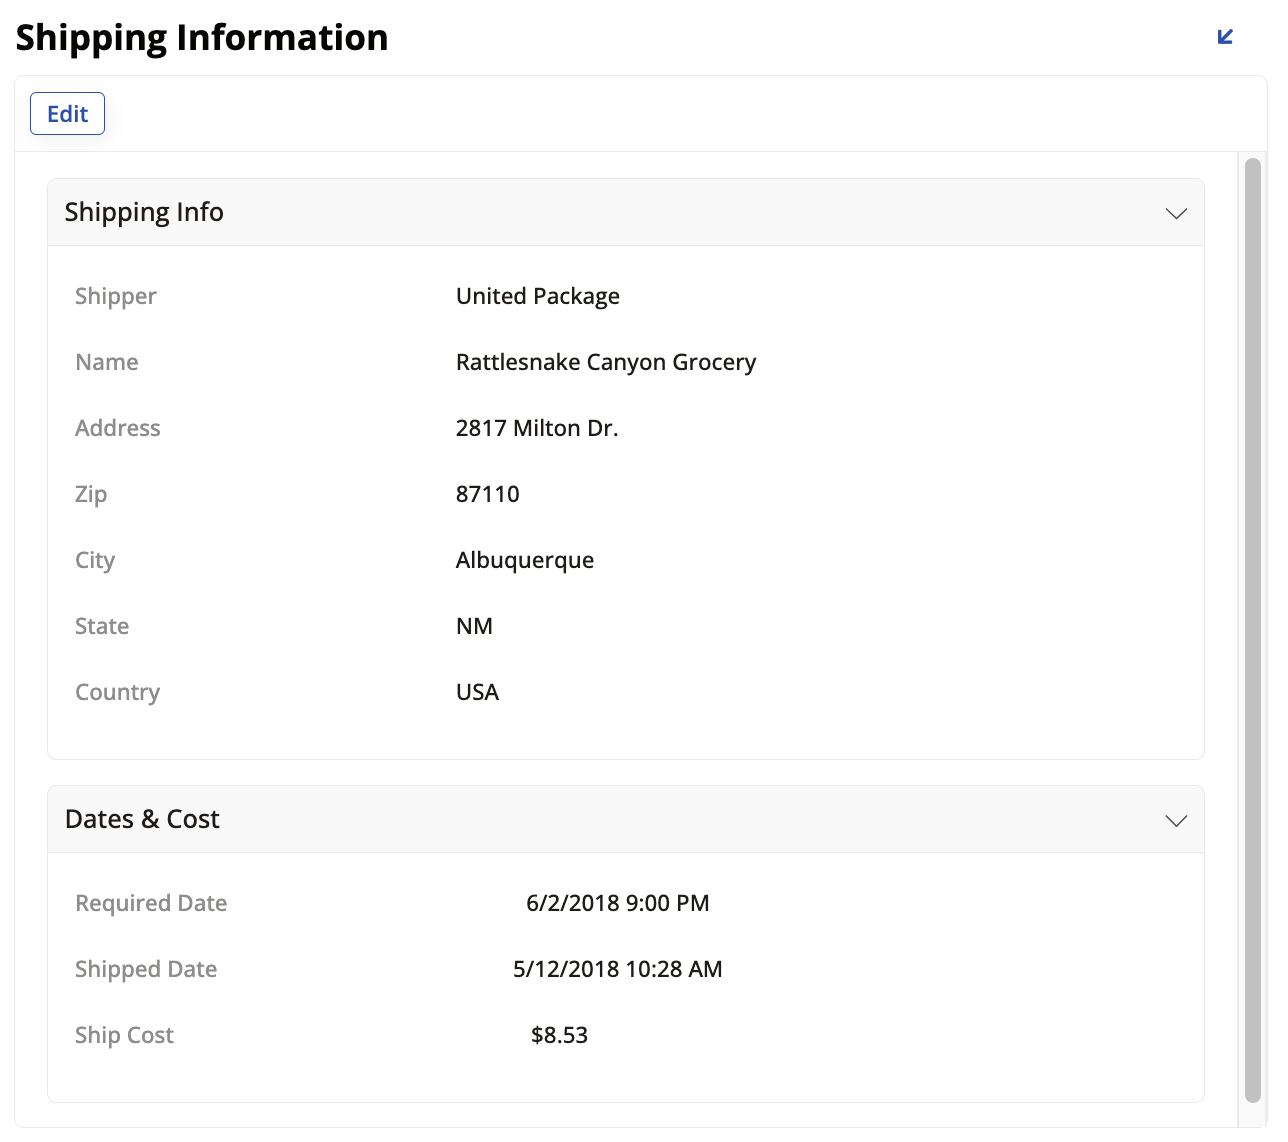This screenshot has height=1142, width=1288.
Task: Select the city value Albuquerque
Action: pos(524,560)
